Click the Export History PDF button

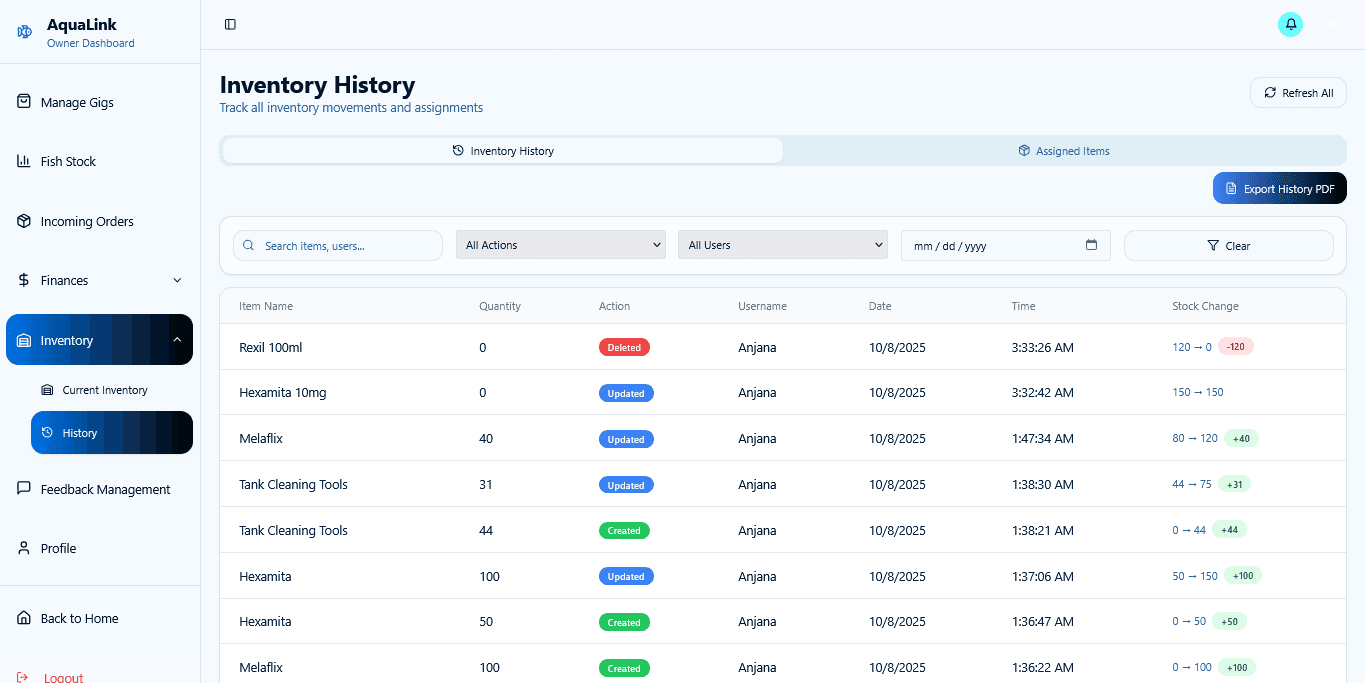click(x=1279, y=188)
